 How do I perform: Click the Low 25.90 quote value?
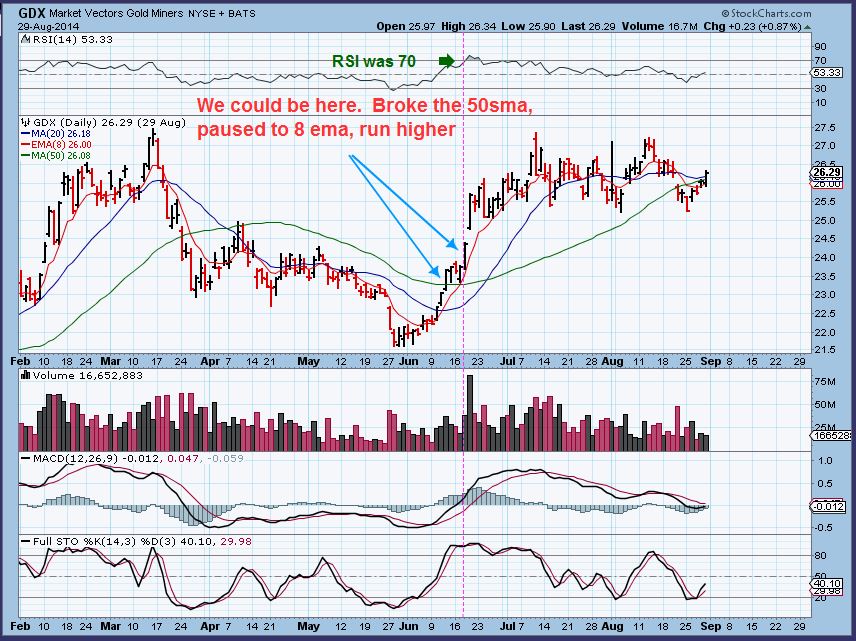tap(527, 26)
